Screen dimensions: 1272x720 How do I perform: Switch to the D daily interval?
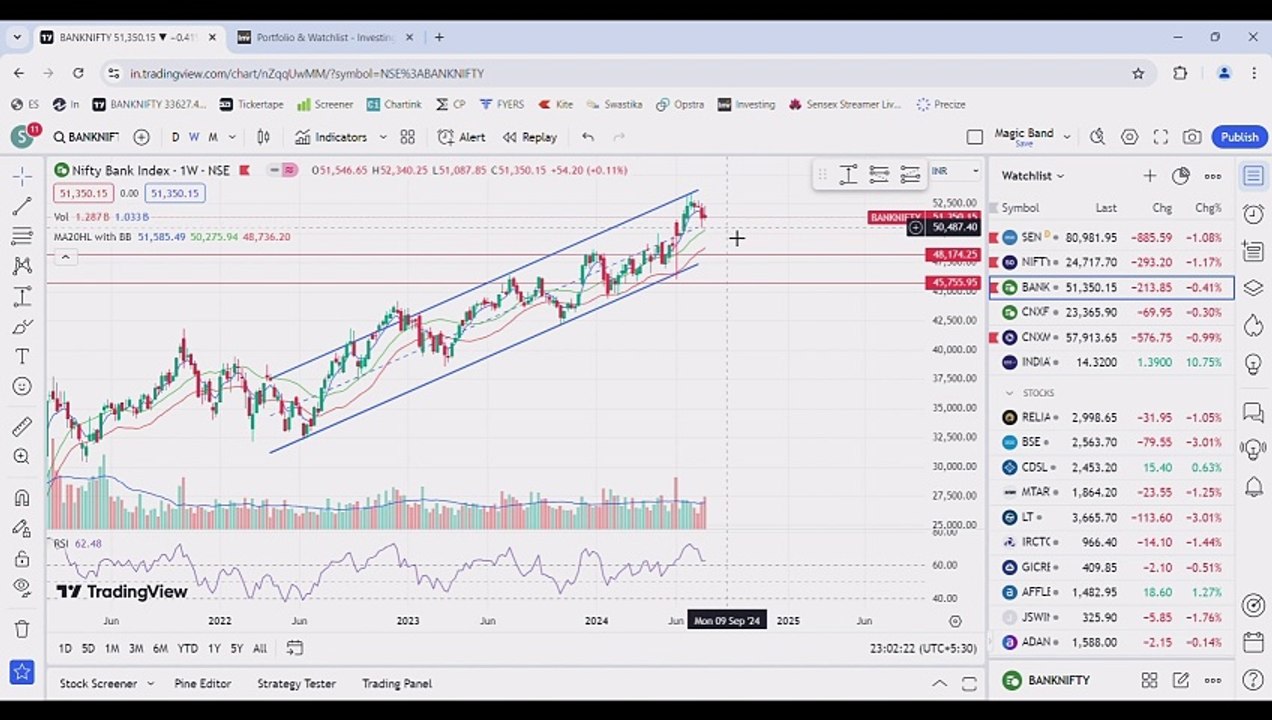(x=175, y=137)
